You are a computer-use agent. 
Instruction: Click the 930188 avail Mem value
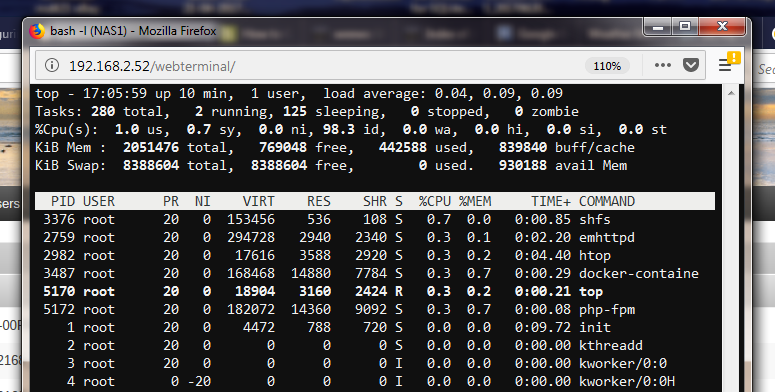pyautogui.click(x=522, y=166)
